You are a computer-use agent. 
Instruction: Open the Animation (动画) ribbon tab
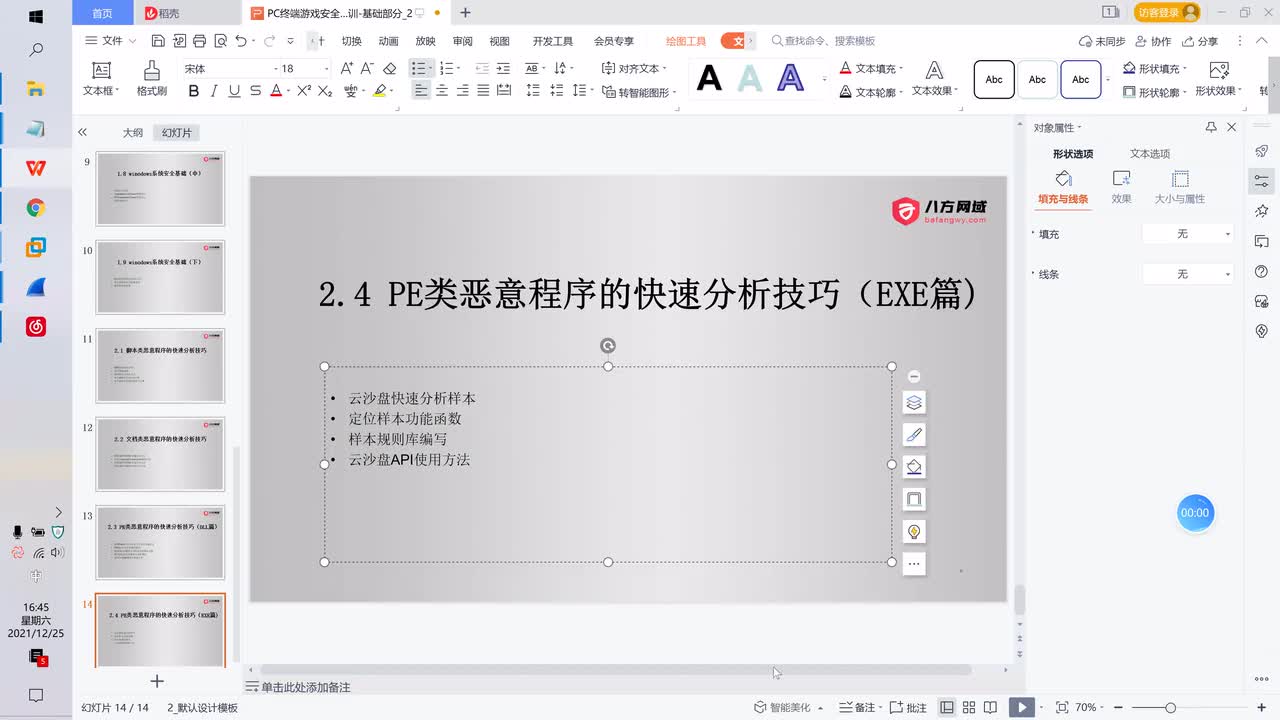pos(389,41)
